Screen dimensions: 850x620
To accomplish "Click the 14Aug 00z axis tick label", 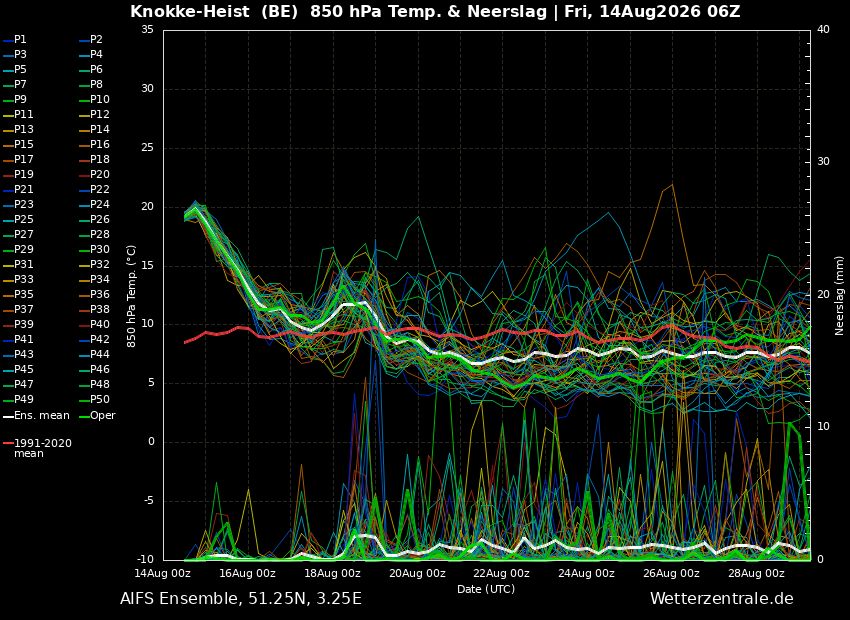I will tap(163, 573).
